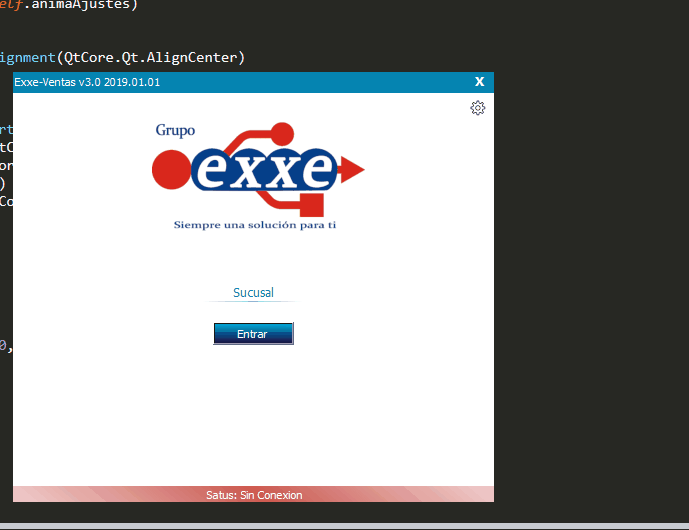Click 'animaAjustes' text in the code editor

point(80,5)
